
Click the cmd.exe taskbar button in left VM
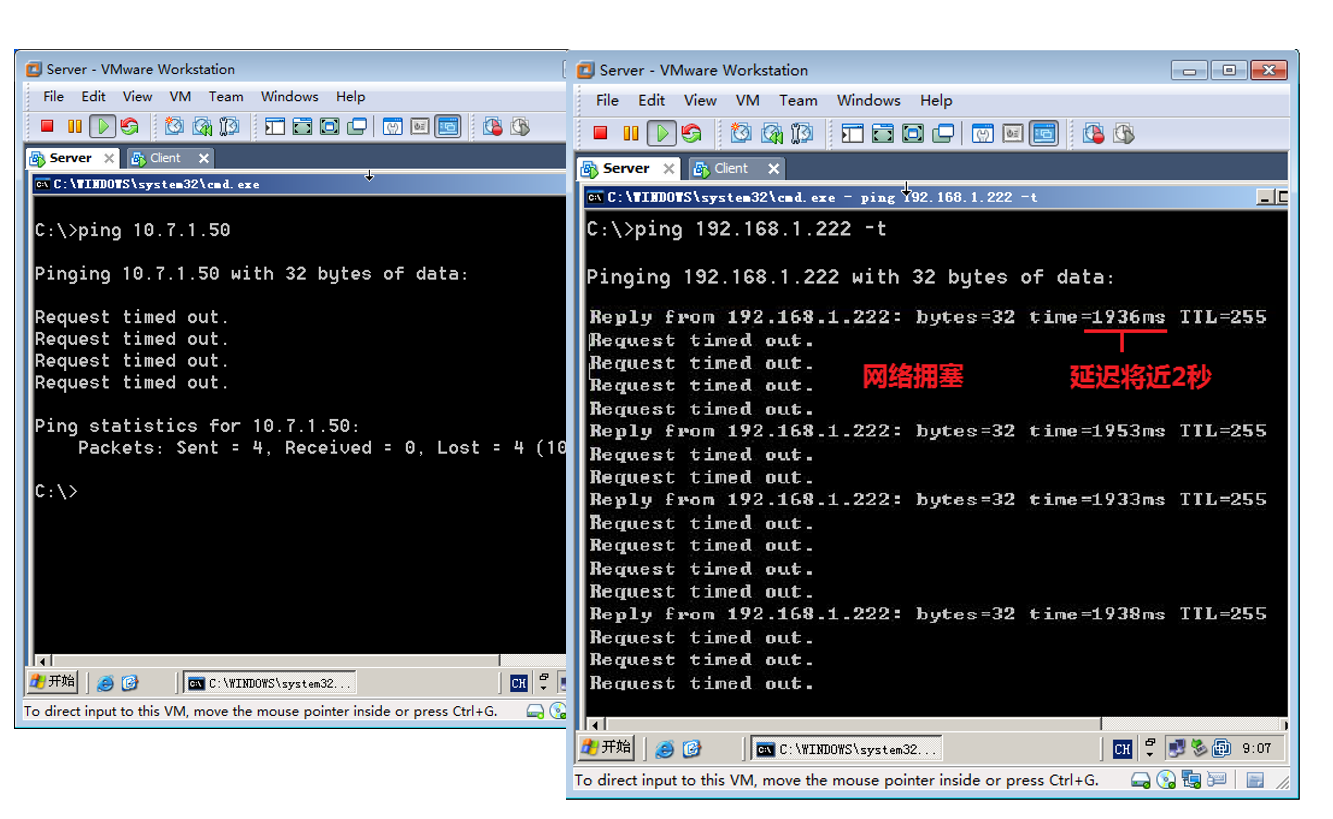click(270, 683)
